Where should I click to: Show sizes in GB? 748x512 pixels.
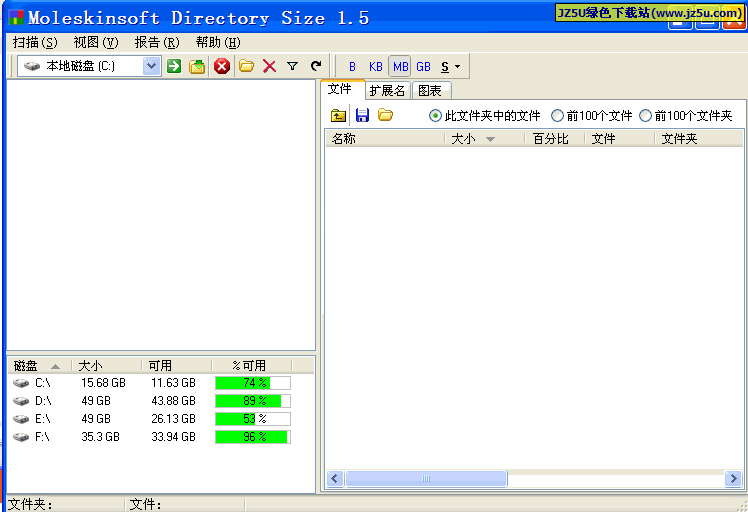click(423, 66)
